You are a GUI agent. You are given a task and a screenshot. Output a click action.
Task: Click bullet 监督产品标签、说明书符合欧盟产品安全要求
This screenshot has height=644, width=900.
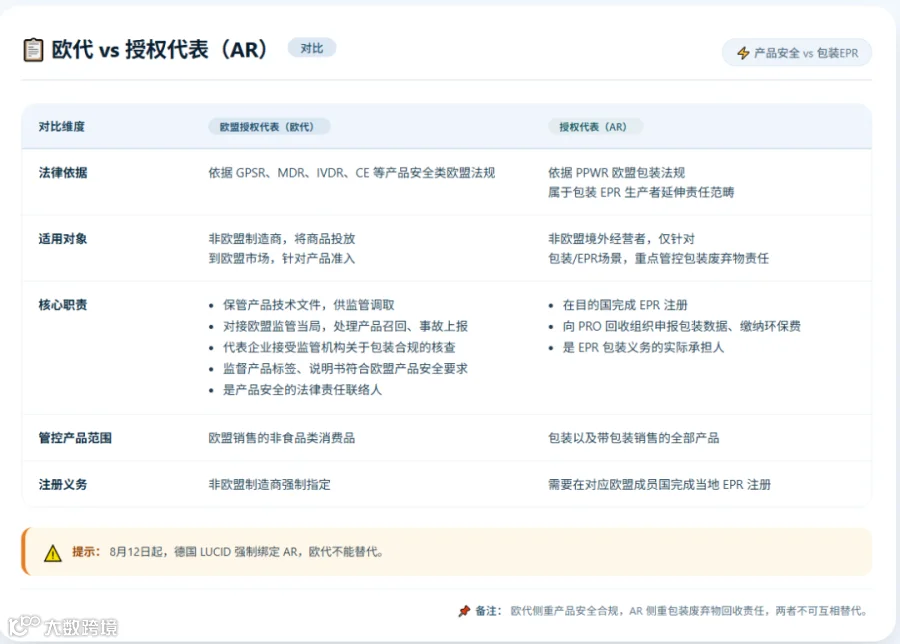(x=346, y=368)
